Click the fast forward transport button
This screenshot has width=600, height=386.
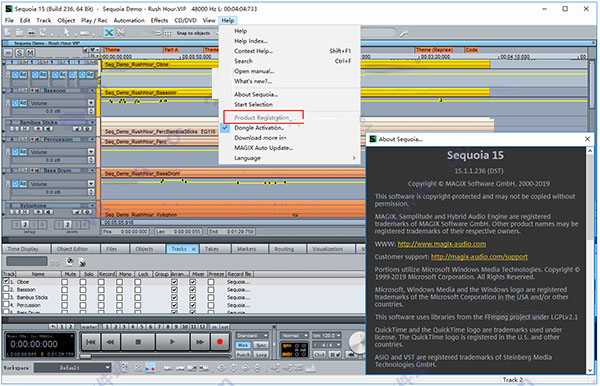coord(200,342)
